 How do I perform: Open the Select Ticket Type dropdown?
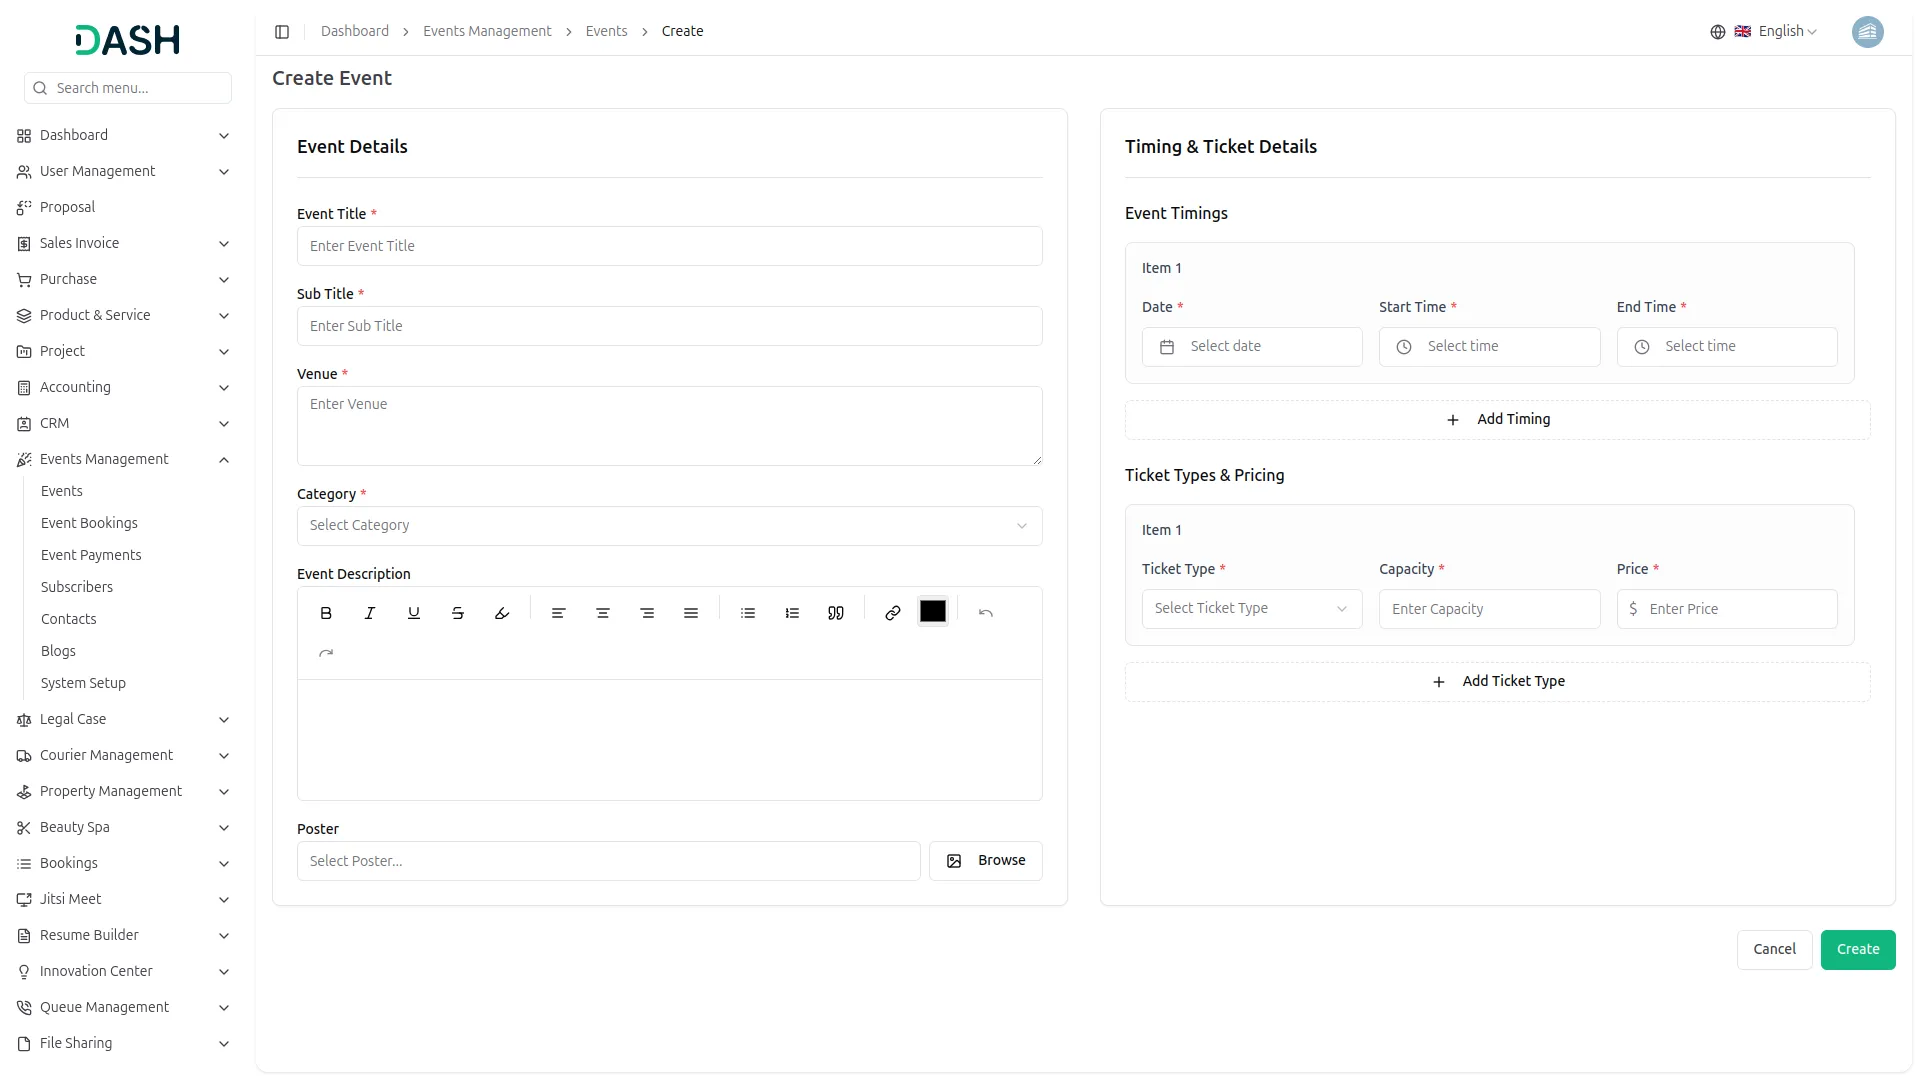click(1251, 609)
